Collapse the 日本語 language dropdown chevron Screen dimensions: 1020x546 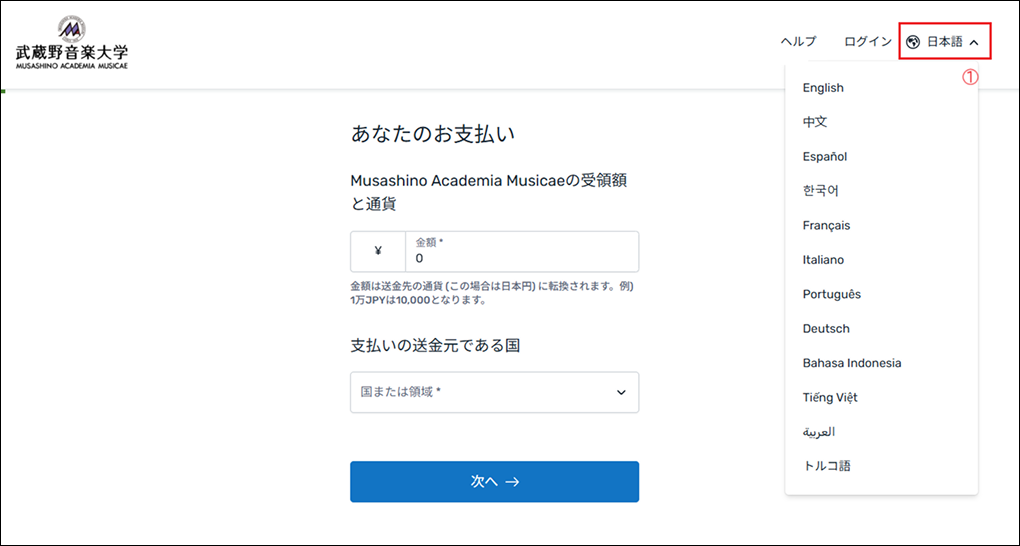pos(974,42)
